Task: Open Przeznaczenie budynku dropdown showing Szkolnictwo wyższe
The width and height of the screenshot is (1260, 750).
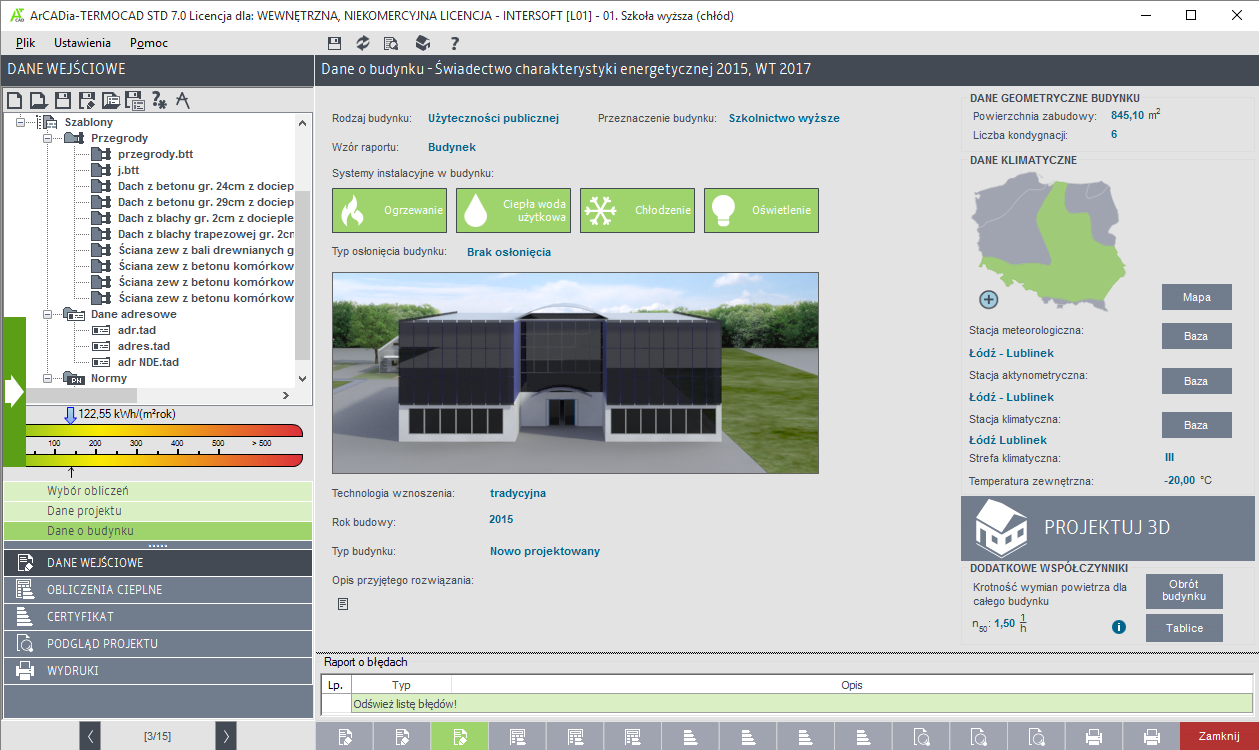Action: [784, 118]
